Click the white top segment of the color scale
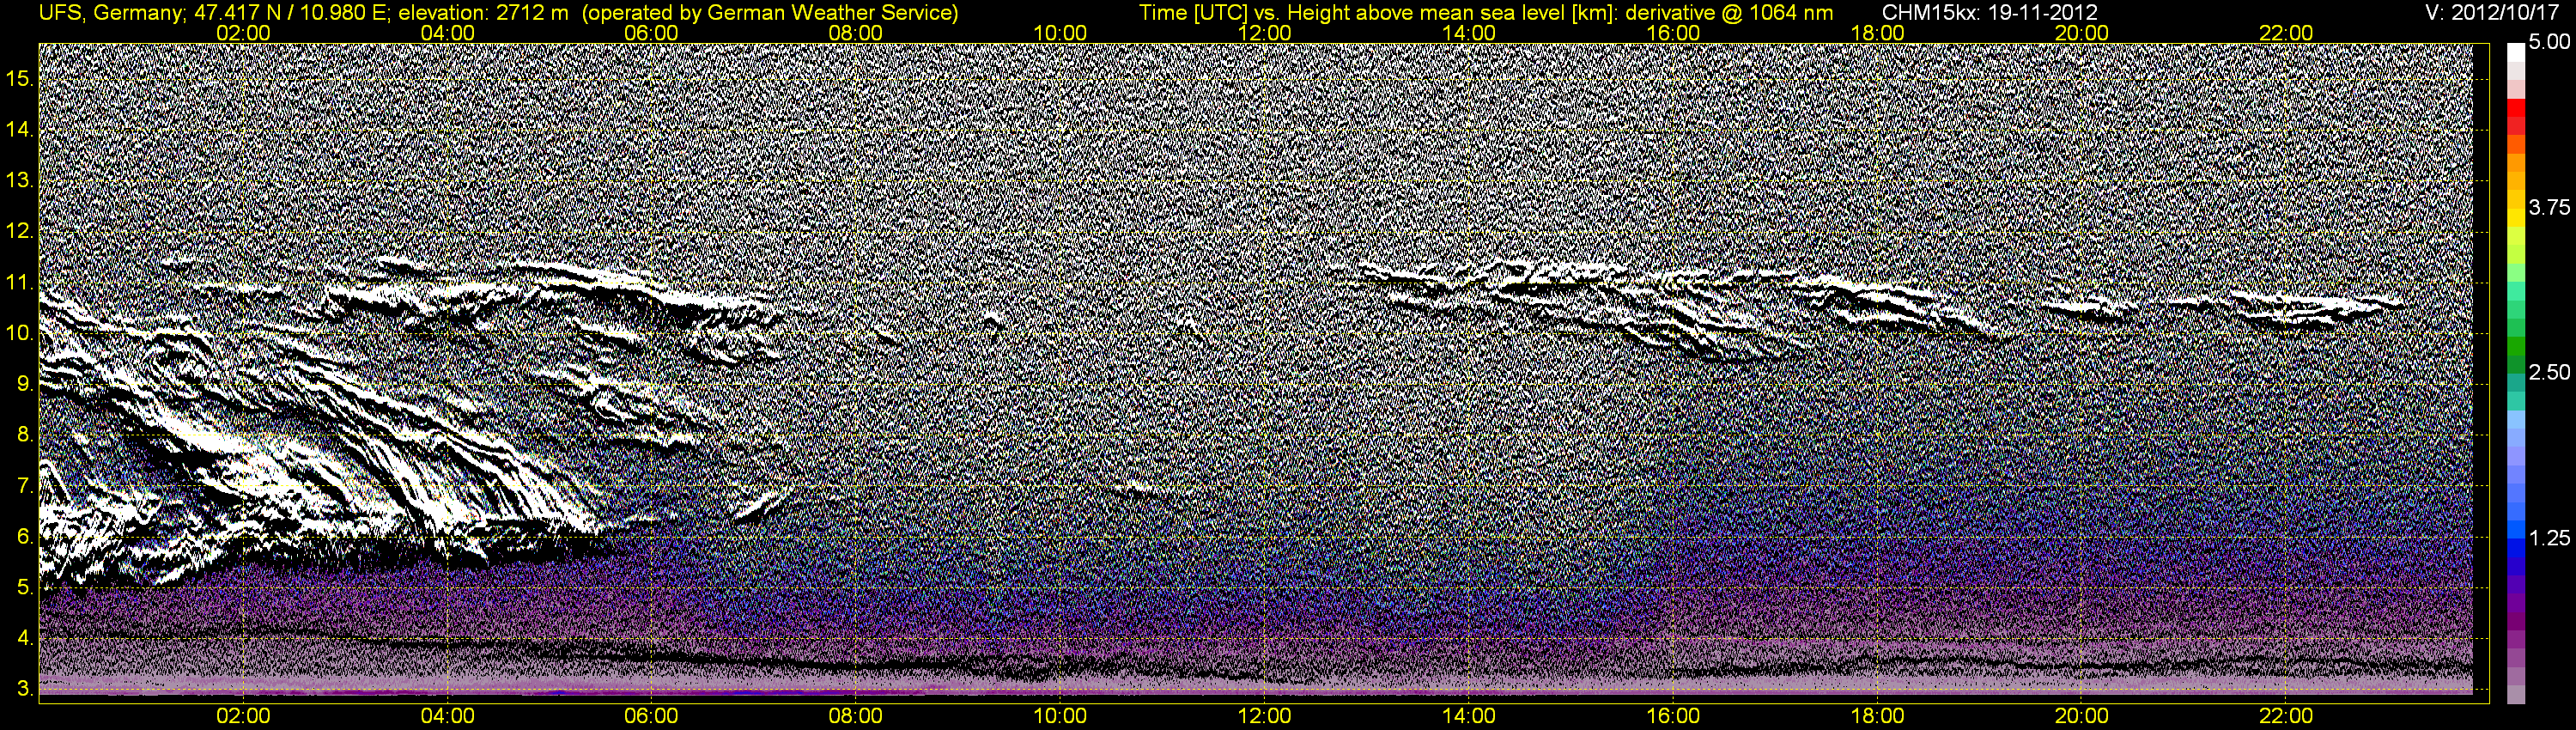This screenshot has height=730, width=2576. pos(2516,53)
